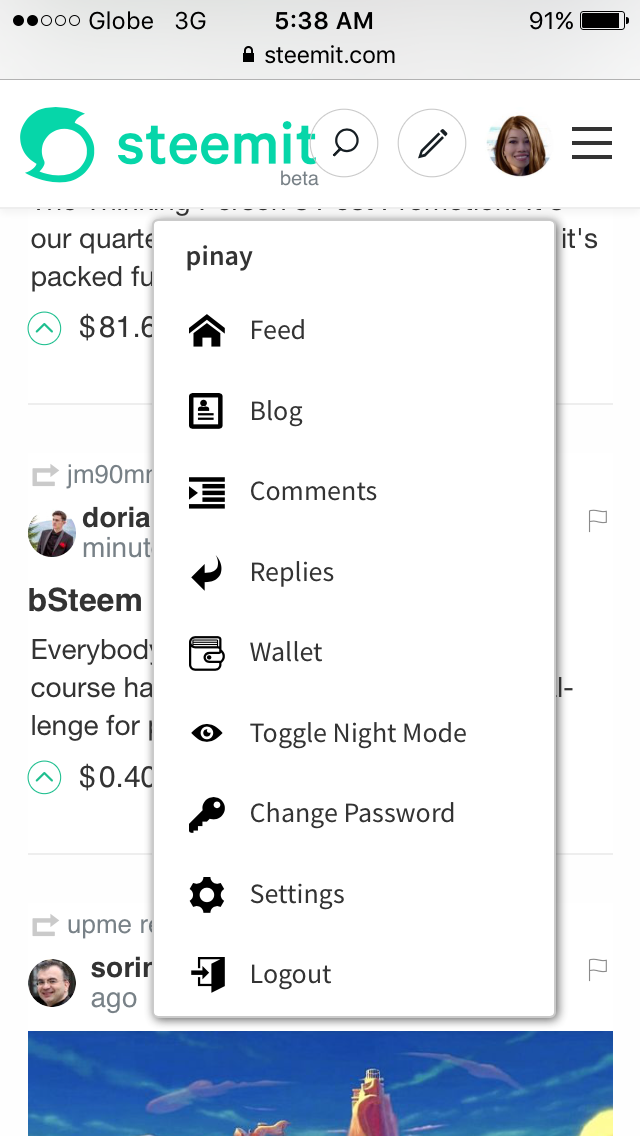
Task: Tap the pencil compose post icon
Action: point(432,143)
